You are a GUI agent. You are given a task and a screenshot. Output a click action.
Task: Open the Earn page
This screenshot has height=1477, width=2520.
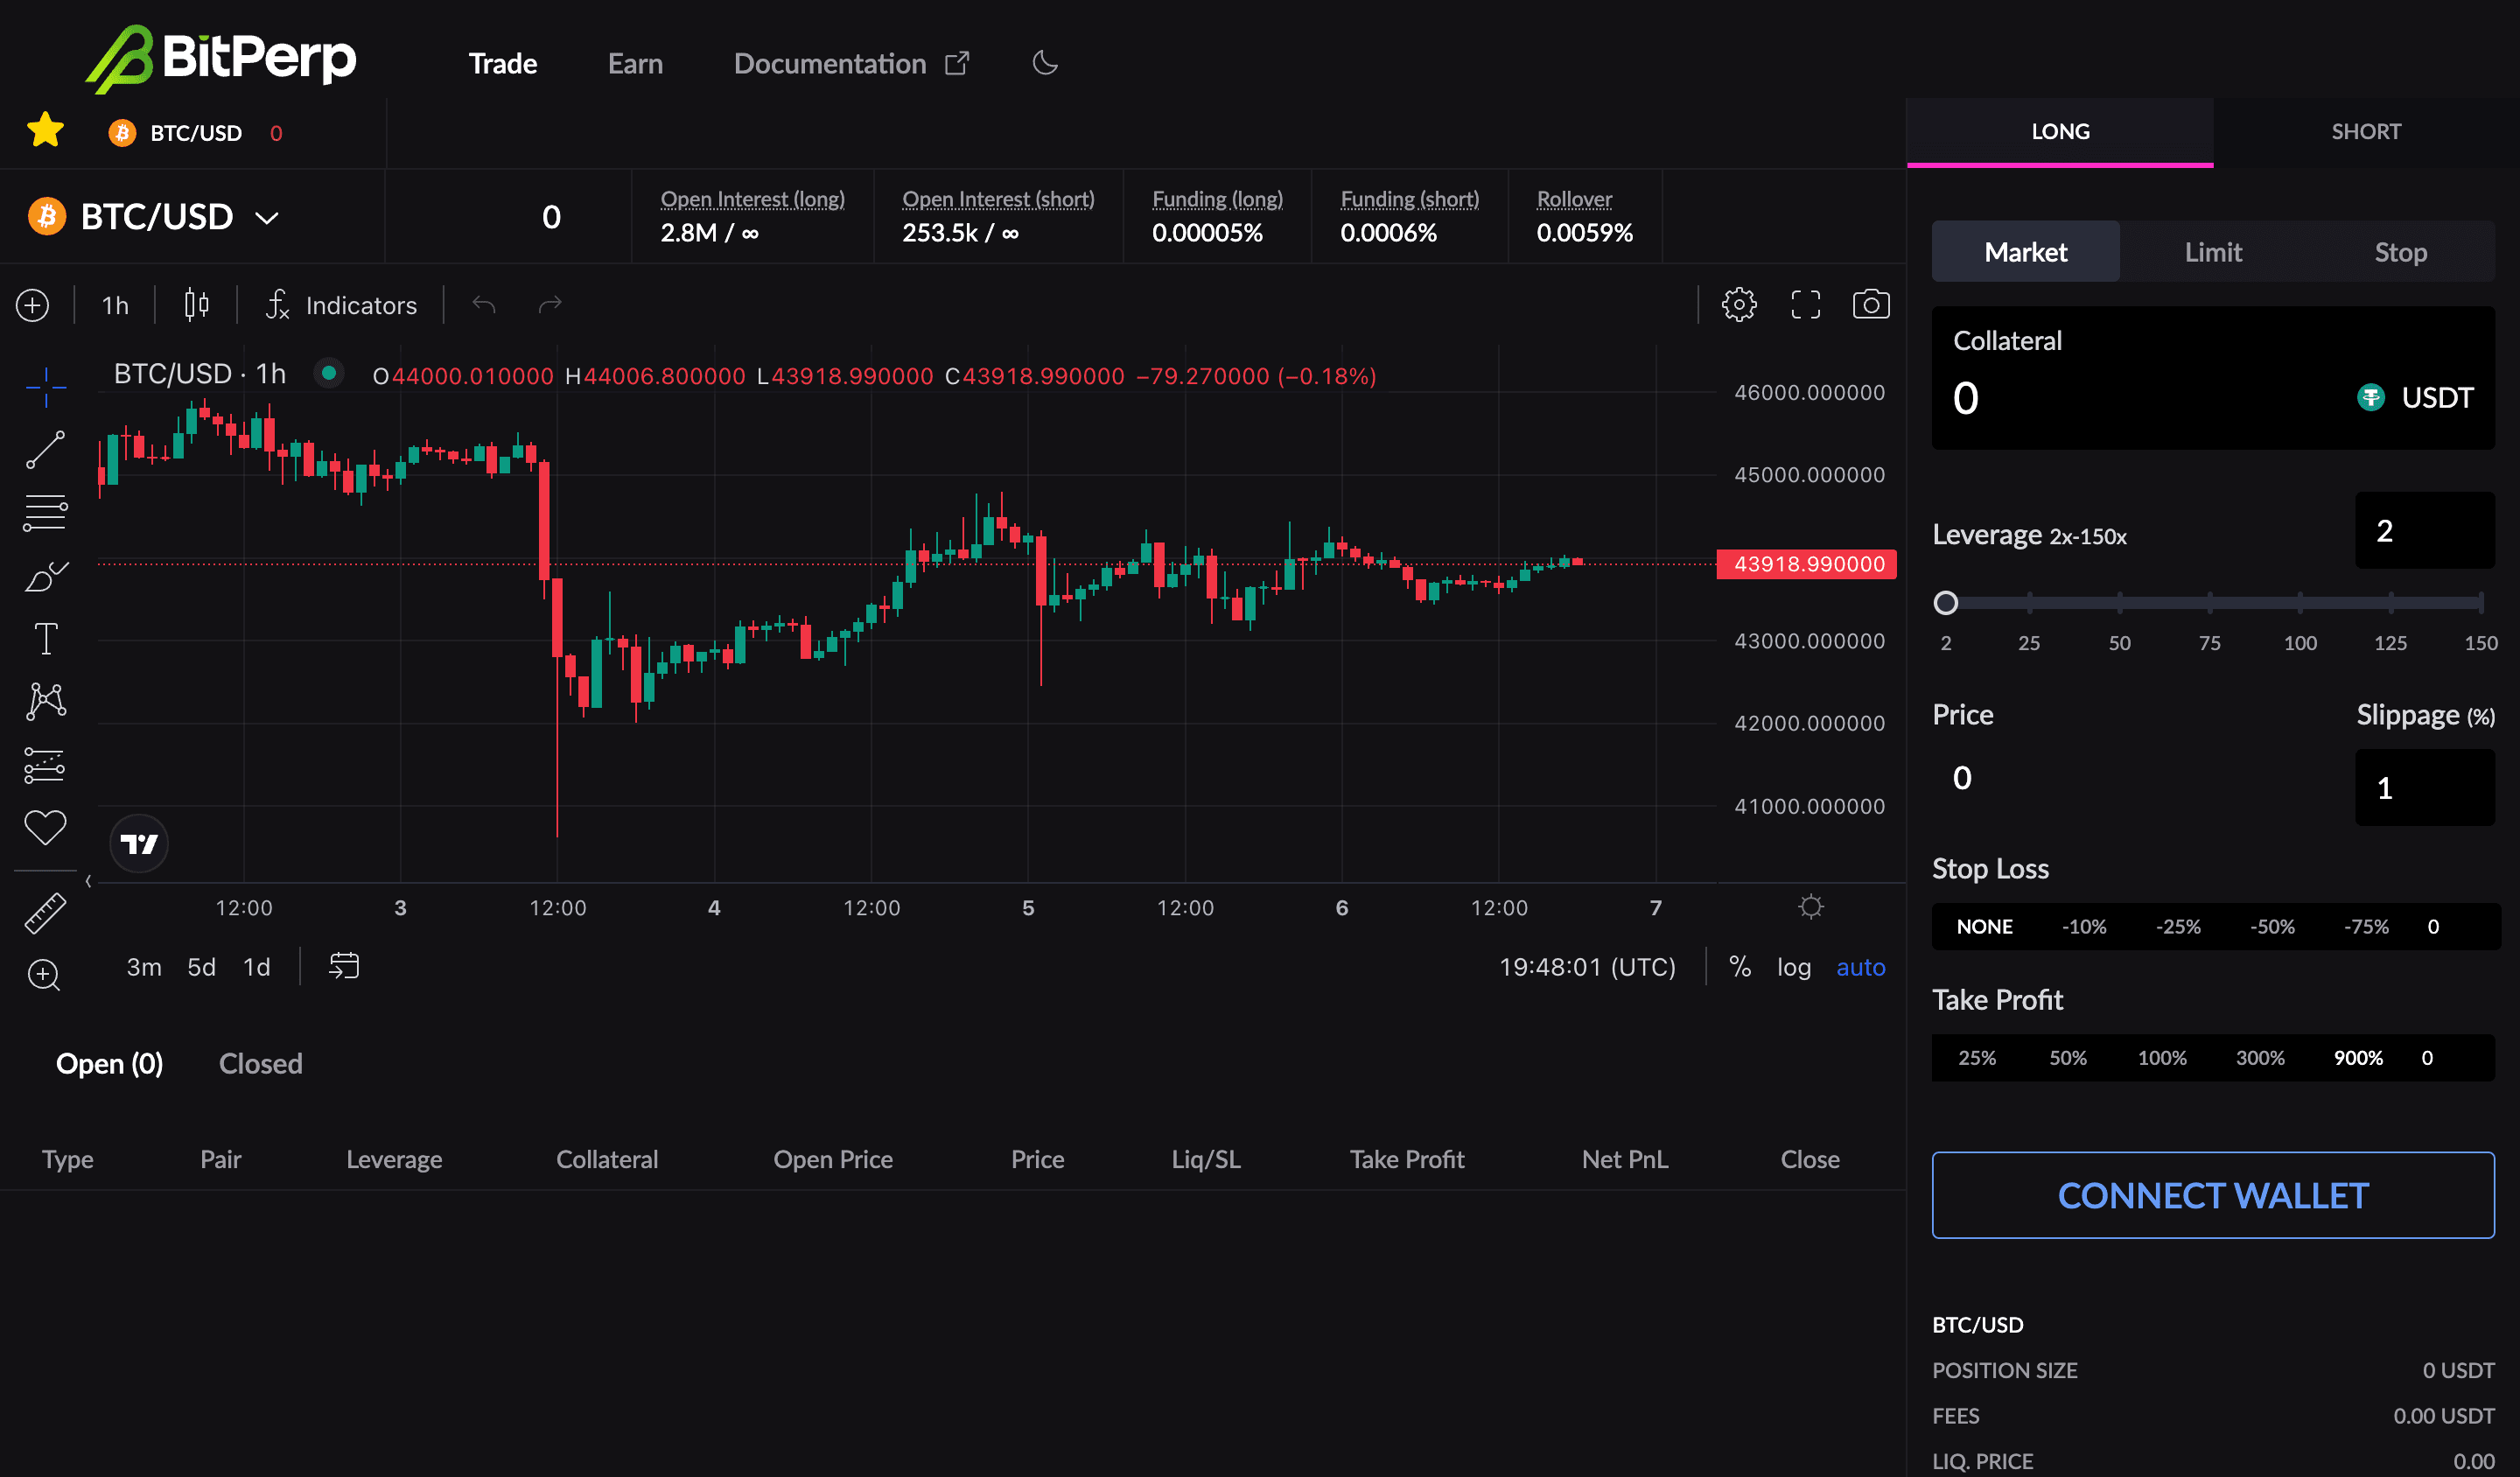pyautogui.click(x=635, y=63)
